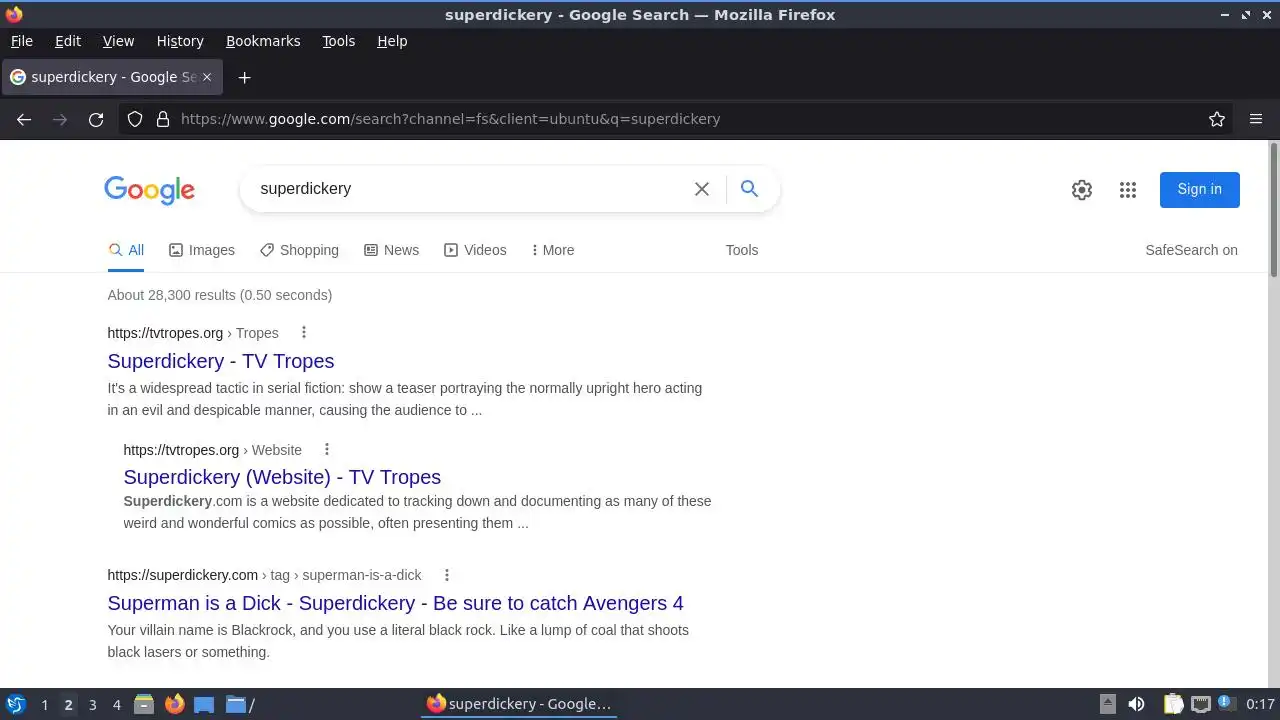Open options for tvtropes.org Website result
Screen dimensions: 1280x720
(327, 450)
